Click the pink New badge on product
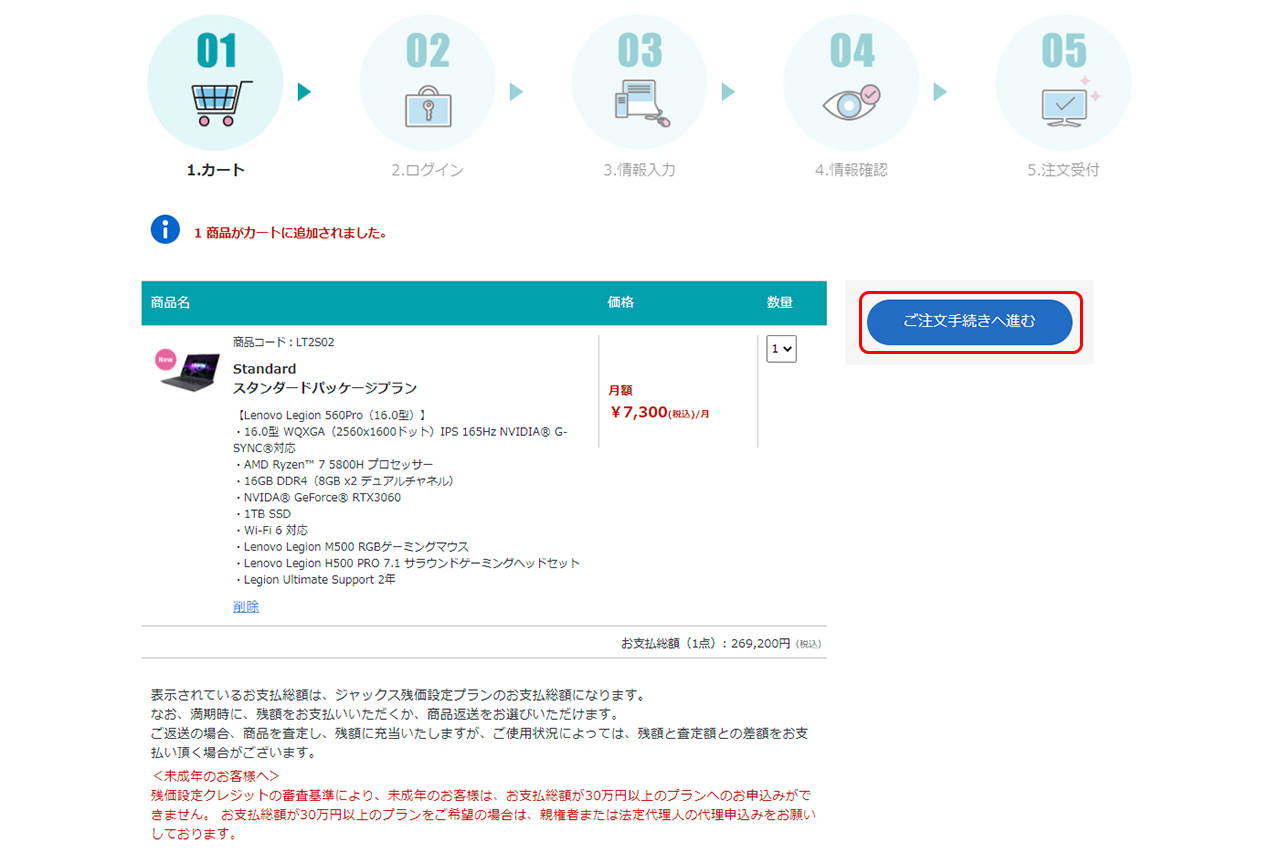The height and width of the screenshot is (853, 1280). tap(165, 358)
